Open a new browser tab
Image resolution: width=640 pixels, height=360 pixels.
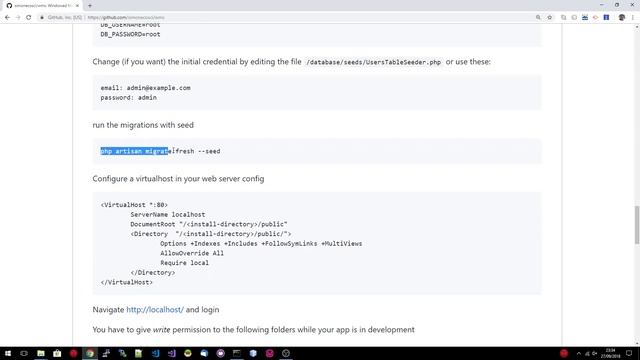pos(90,6)
